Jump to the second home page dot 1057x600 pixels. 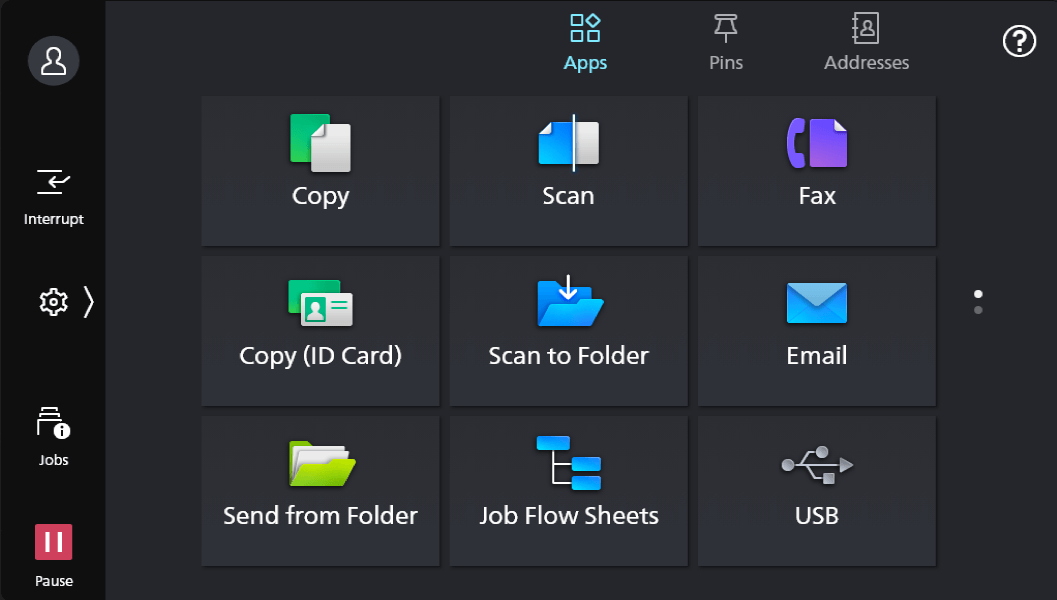[977, 311]
